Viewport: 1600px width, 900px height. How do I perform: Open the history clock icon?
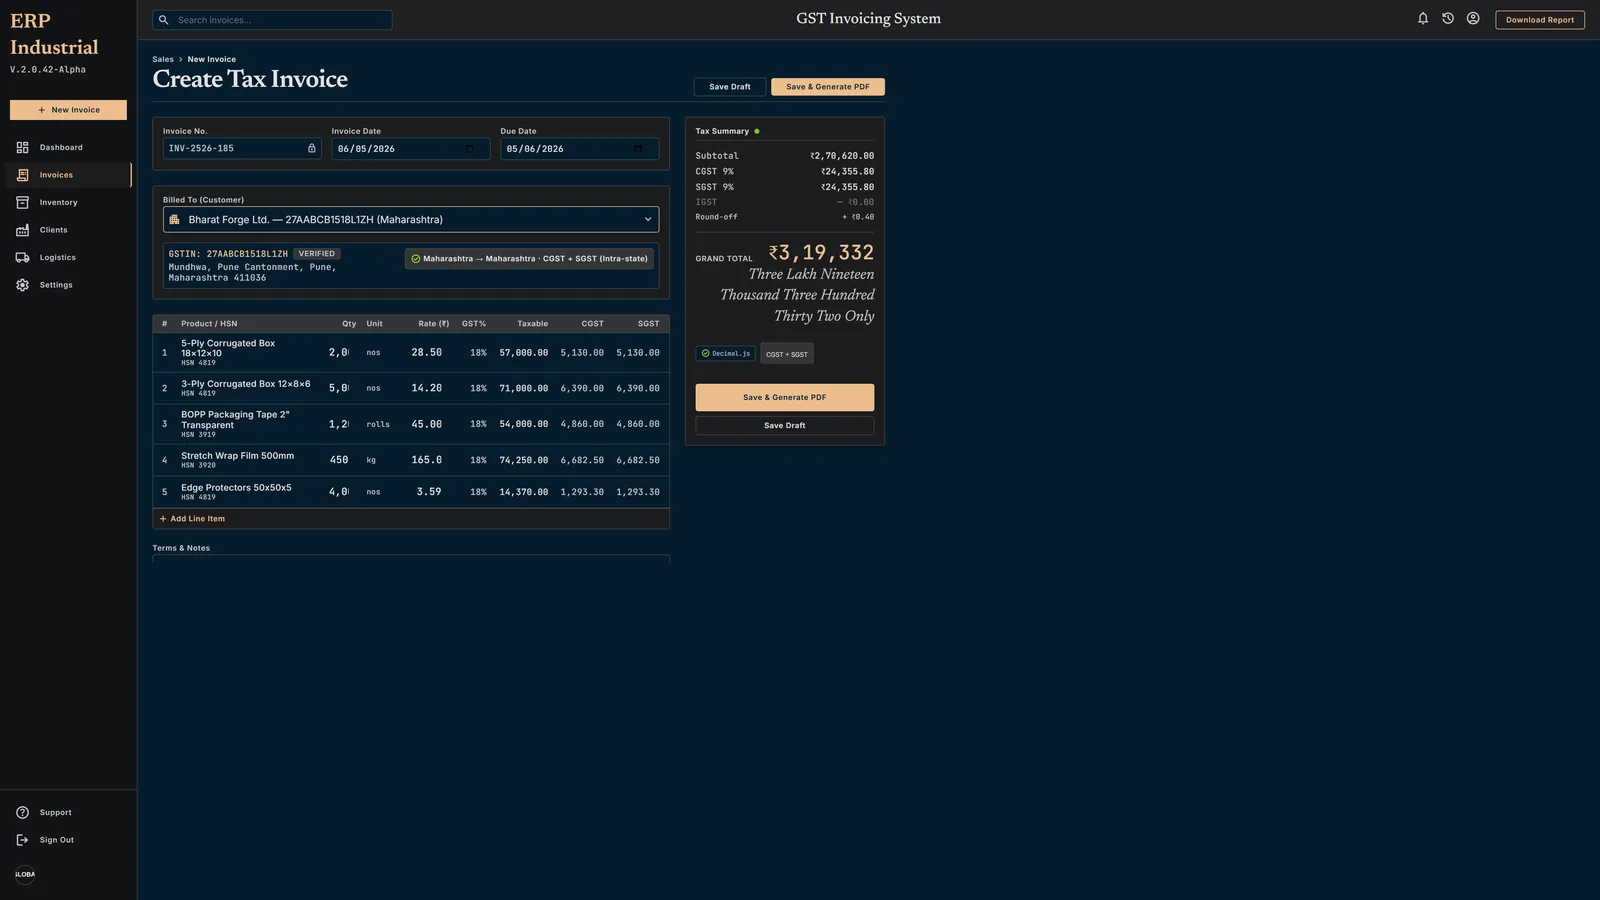(1448, 18)
